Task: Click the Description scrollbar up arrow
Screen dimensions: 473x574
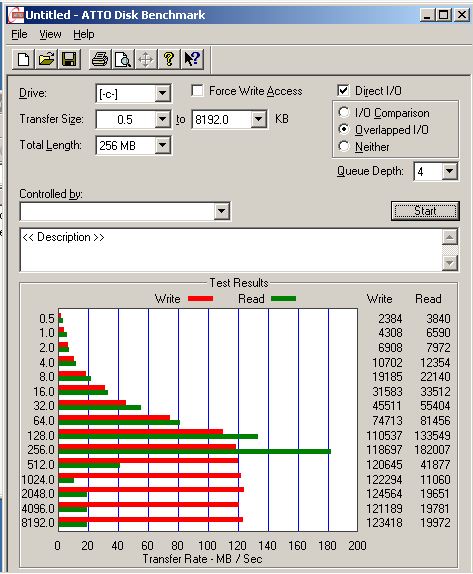Action: click(450, 237)
